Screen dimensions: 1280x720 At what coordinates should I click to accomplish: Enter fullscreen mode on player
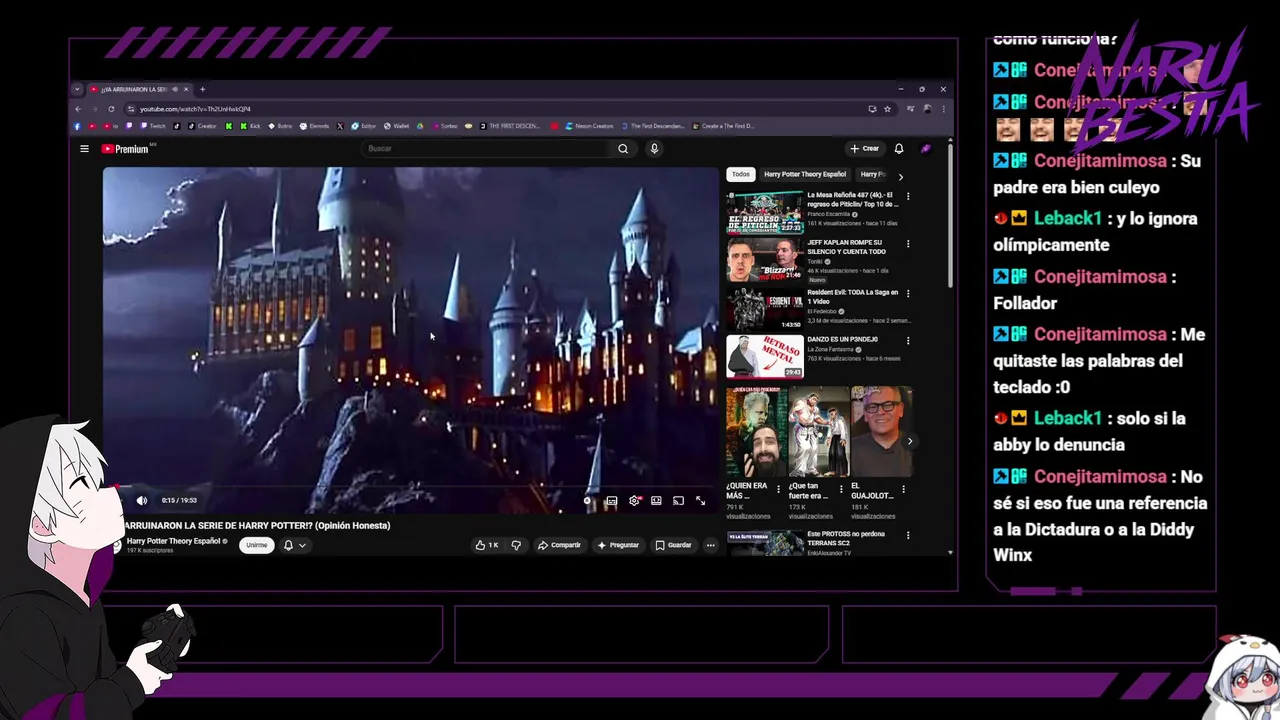pos(700,500)
